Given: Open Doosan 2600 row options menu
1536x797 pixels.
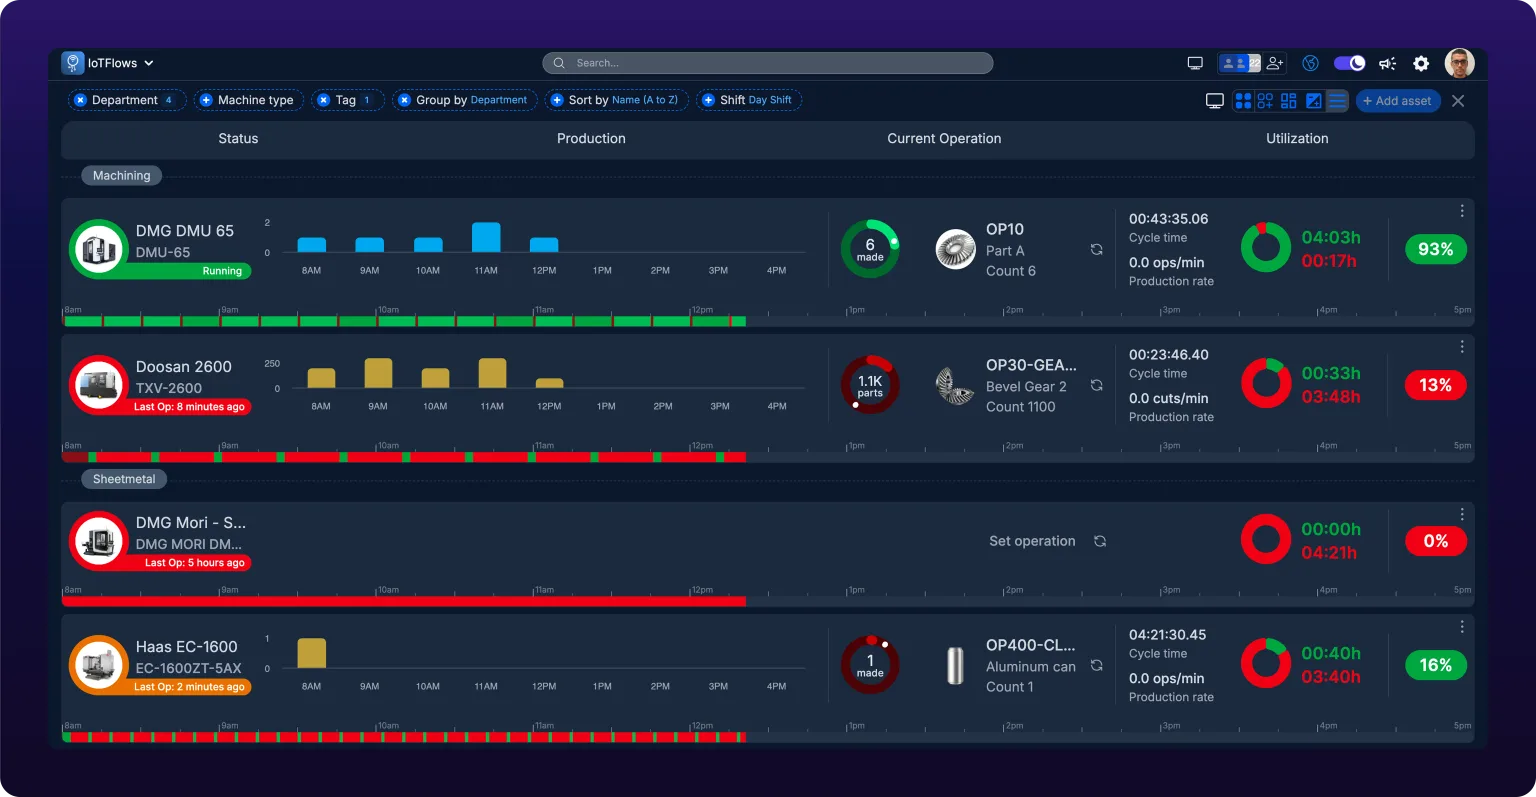Looking at the screenshot, I should (1462, 347).
